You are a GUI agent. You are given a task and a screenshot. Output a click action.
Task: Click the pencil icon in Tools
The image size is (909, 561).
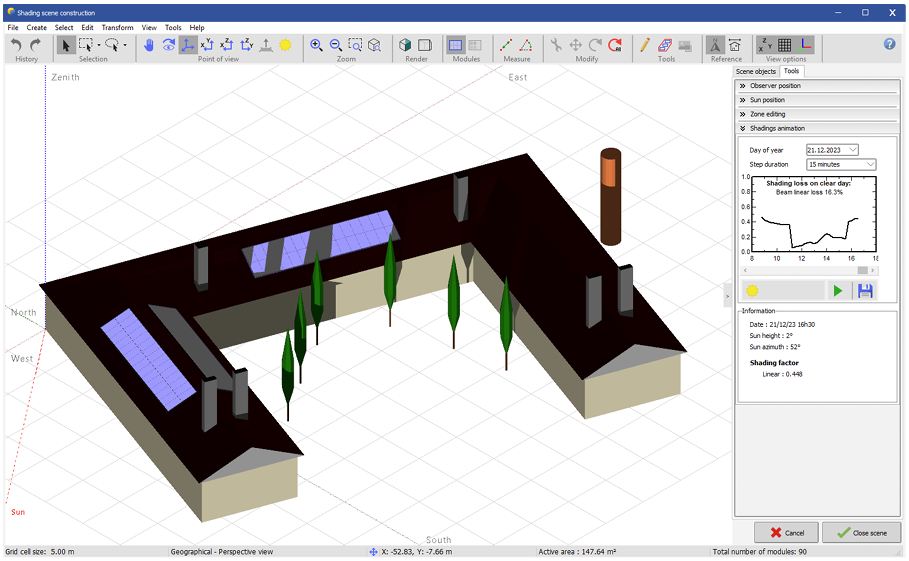pos(644,45)
